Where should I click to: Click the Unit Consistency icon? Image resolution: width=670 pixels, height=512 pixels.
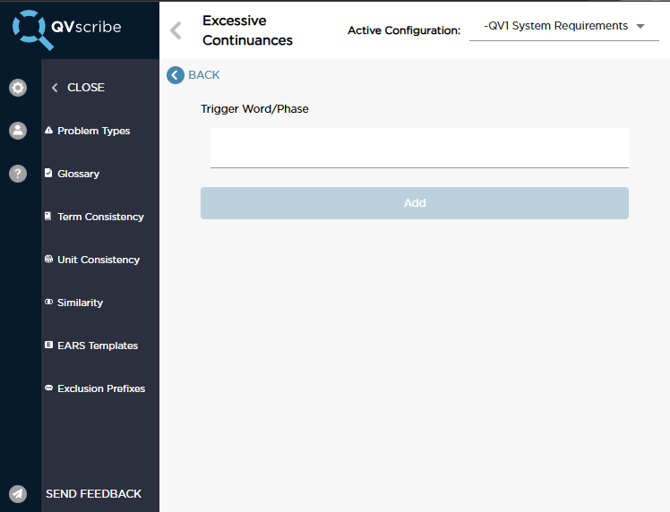49,260
